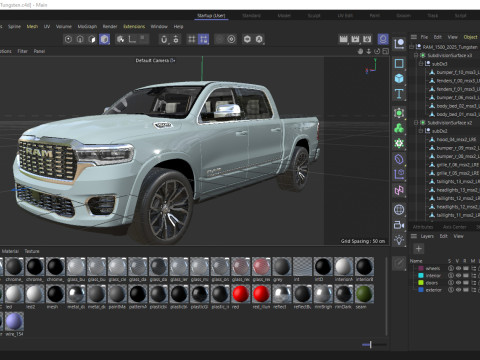Open the highlighted Asset Browser icon
480x360 pixels.
click(383, 39)
